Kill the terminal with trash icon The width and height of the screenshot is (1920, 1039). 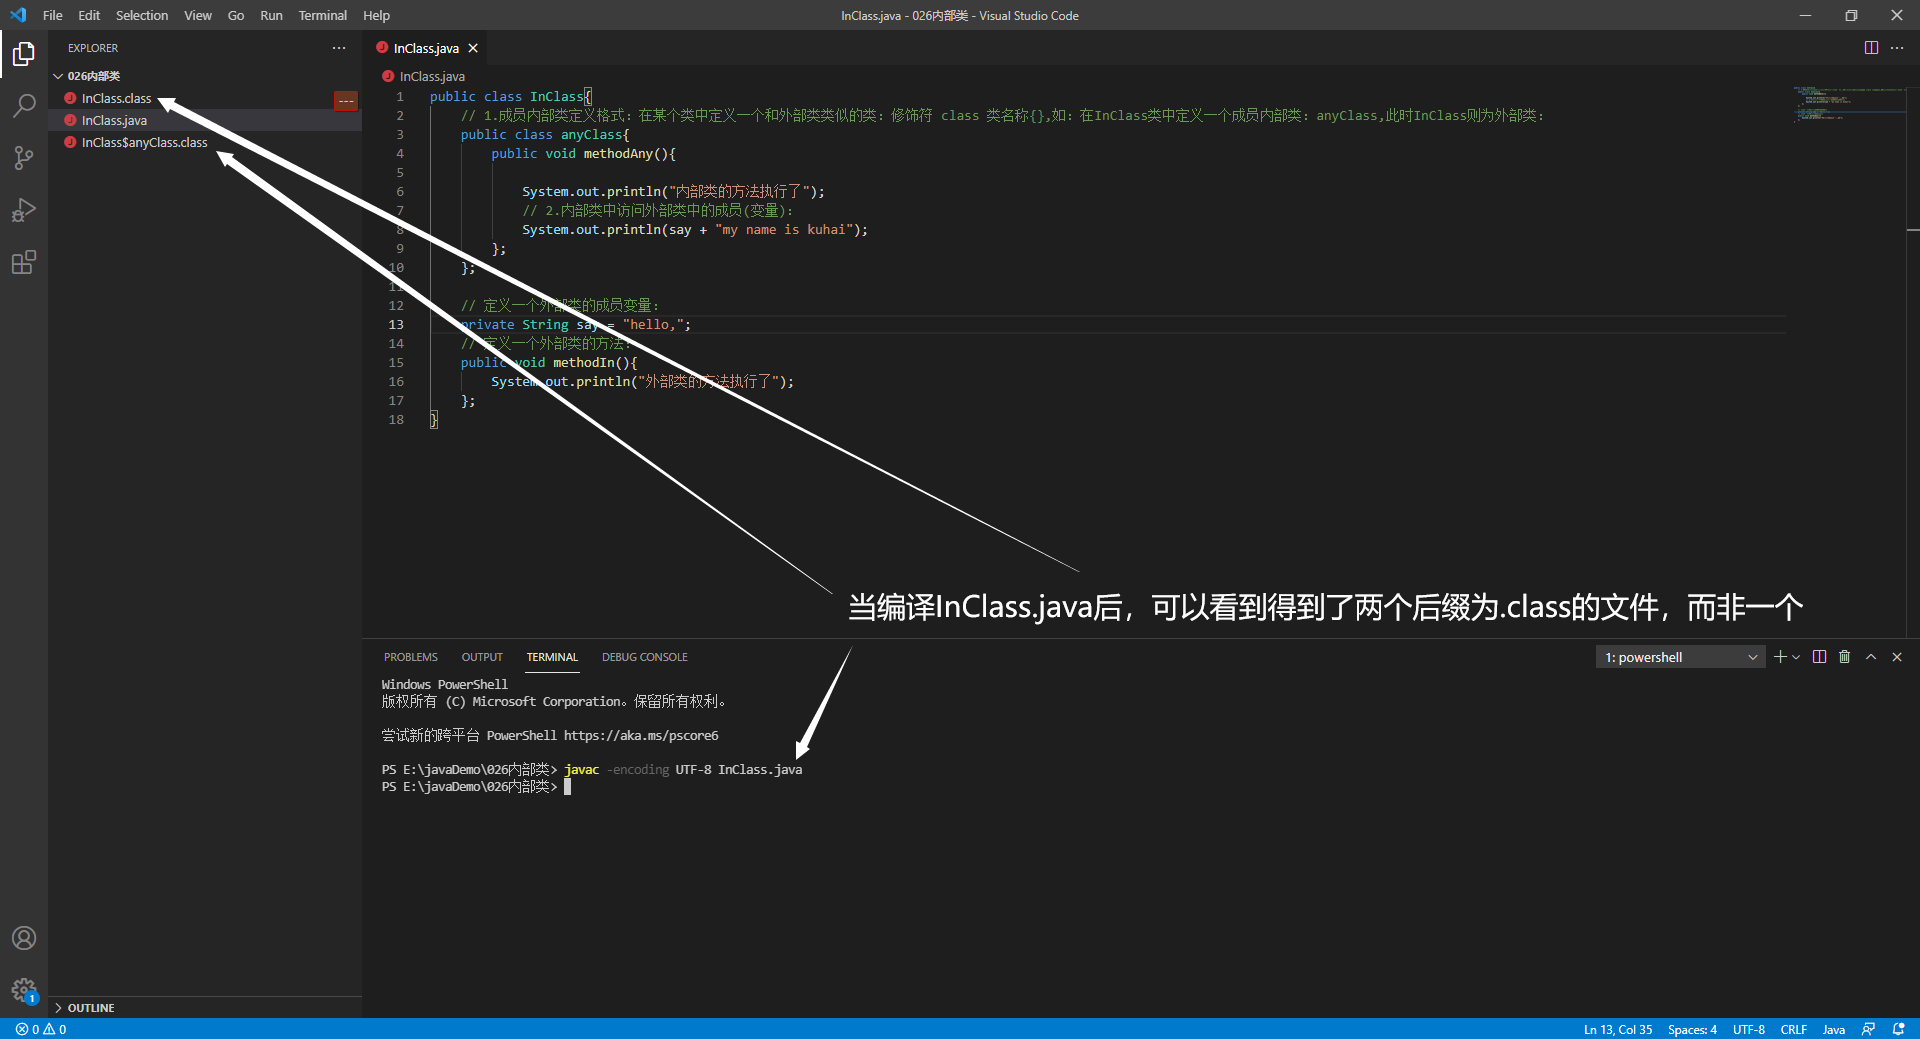point(1845,657)
